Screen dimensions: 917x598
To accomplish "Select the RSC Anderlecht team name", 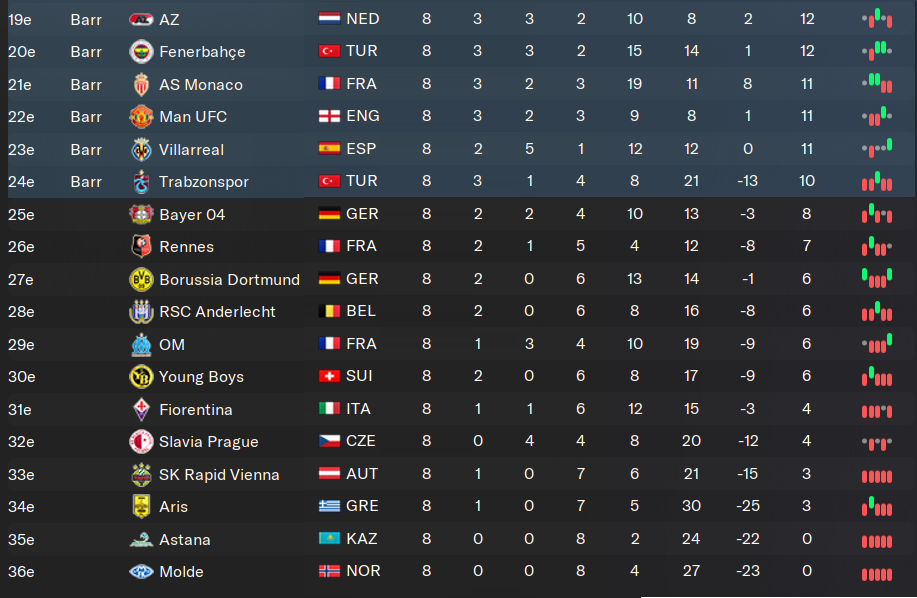I will 217,312.
